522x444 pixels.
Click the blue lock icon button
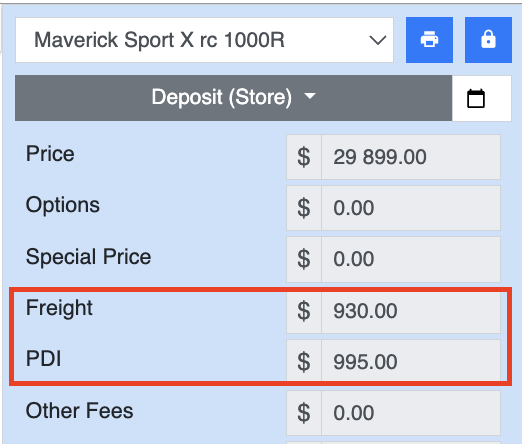(488, 40)
